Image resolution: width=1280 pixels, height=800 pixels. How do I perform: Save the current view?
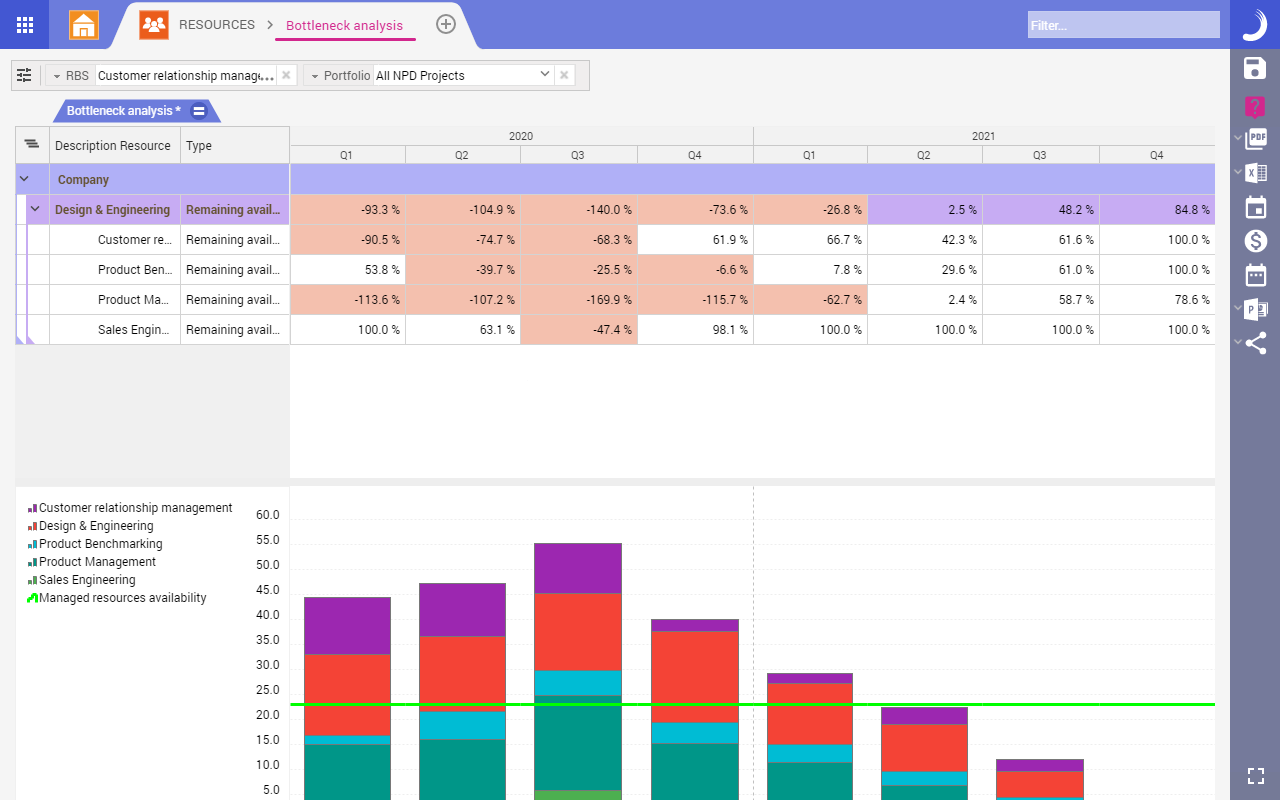pyautogui.click(x=1256, y=68)
